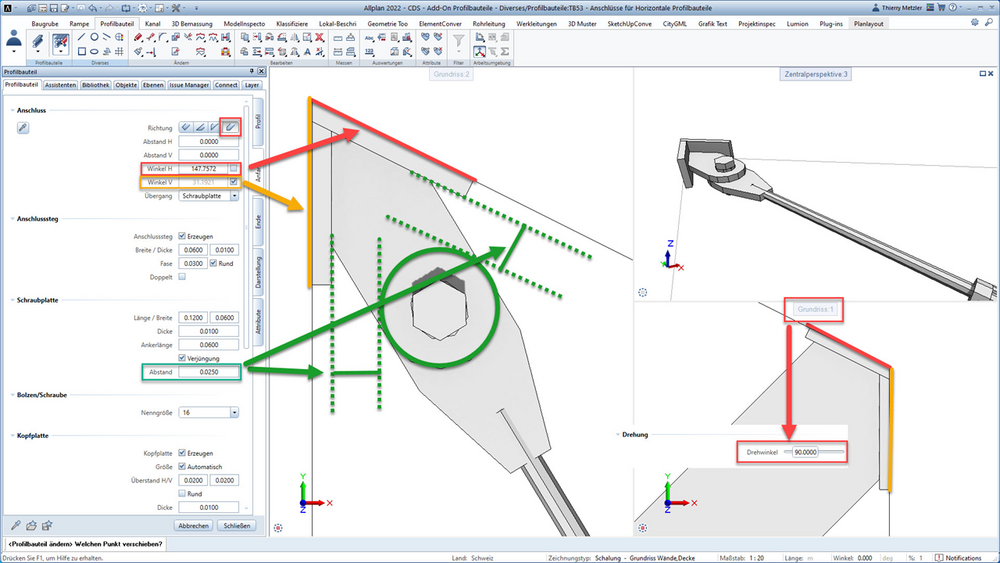Click the Schließen button
1000x563 pixels.
[x=237, y=526]
